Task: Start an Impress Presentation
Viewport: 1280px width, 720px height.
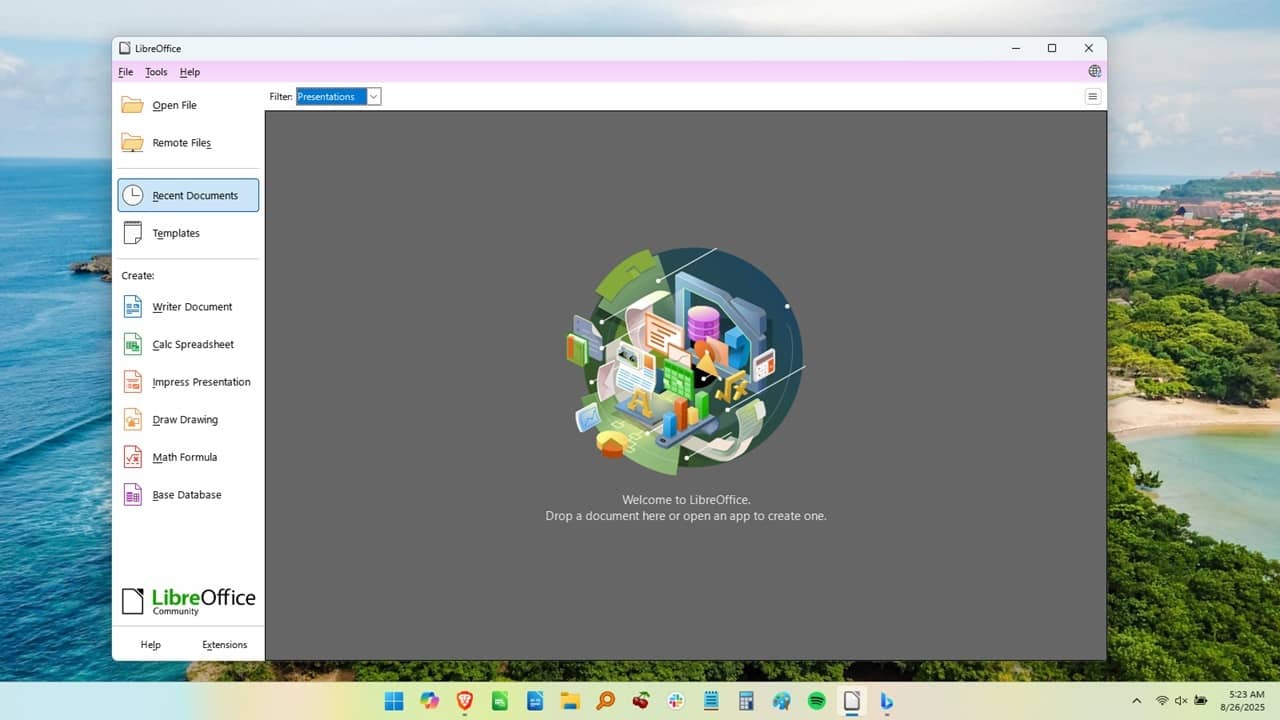Action: click(x=200, y=381)
